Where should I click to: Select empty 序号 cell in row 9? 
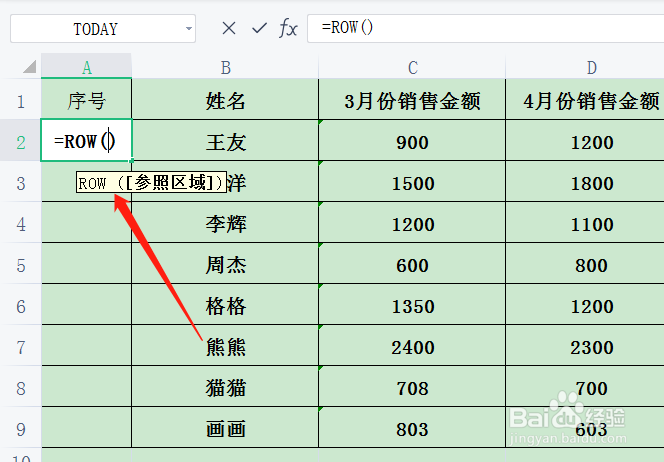pos(86,429)
